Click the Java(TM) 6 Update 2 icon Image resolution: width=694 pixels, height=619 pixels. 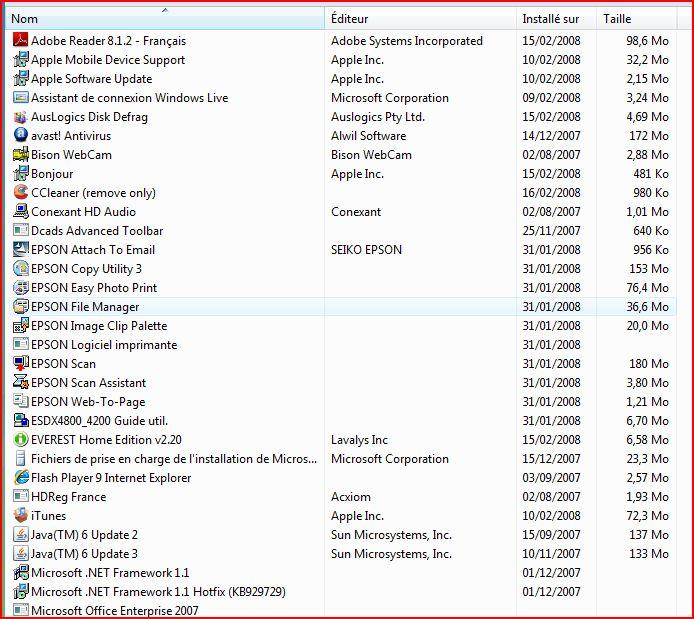[x=20, y=534]
